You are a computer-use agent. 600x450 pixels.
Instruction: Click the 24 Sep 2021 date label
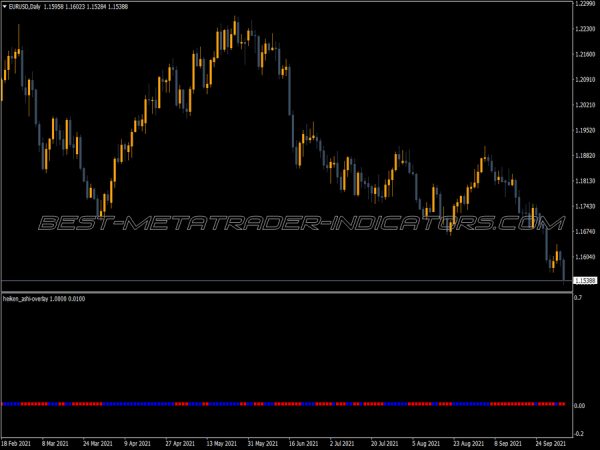coord(550,443)
